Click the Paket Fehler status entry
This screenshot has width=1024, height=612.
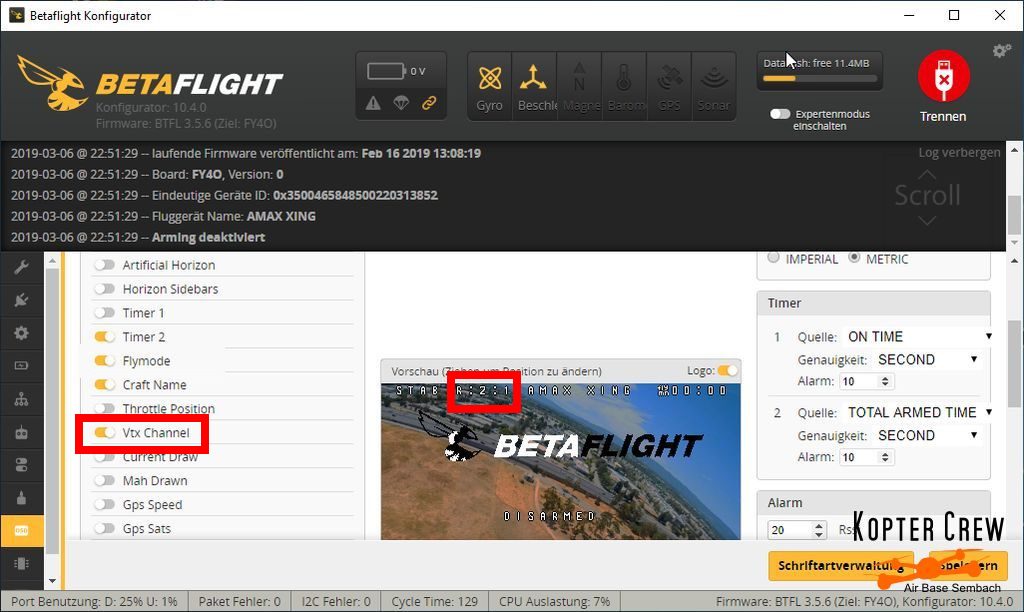point(240,602)
